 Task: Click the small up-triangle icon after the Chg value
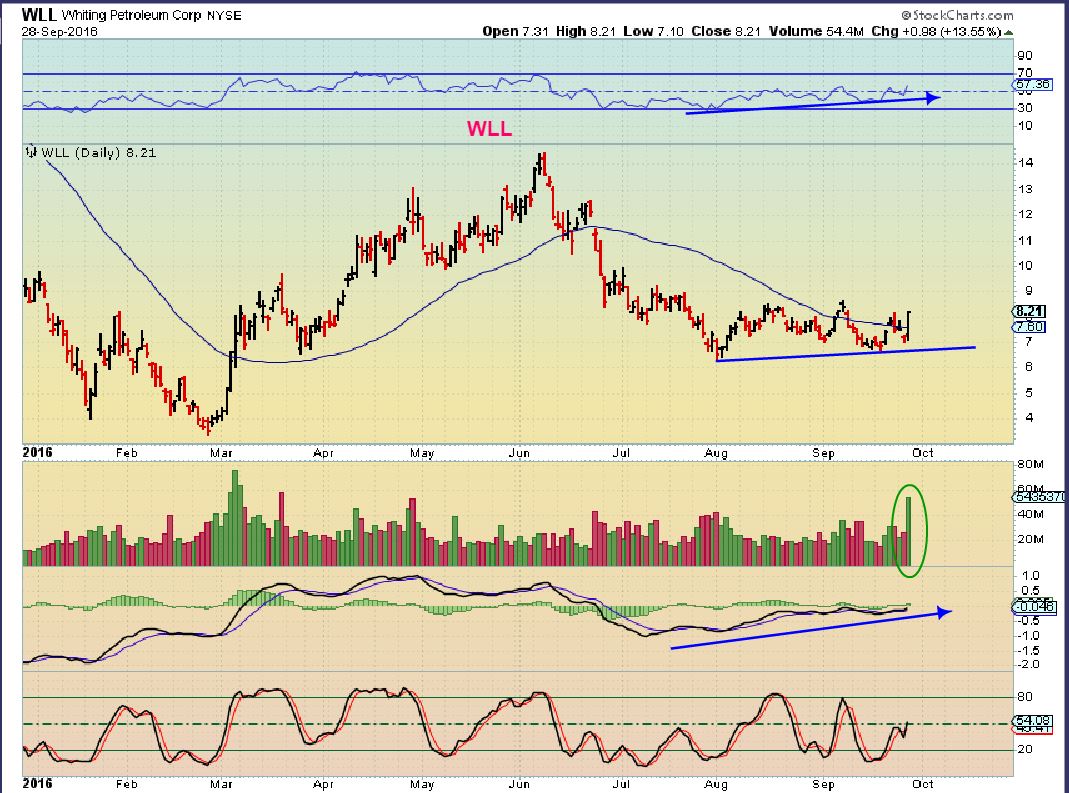pyautogui.click(x=1008, y=32)
